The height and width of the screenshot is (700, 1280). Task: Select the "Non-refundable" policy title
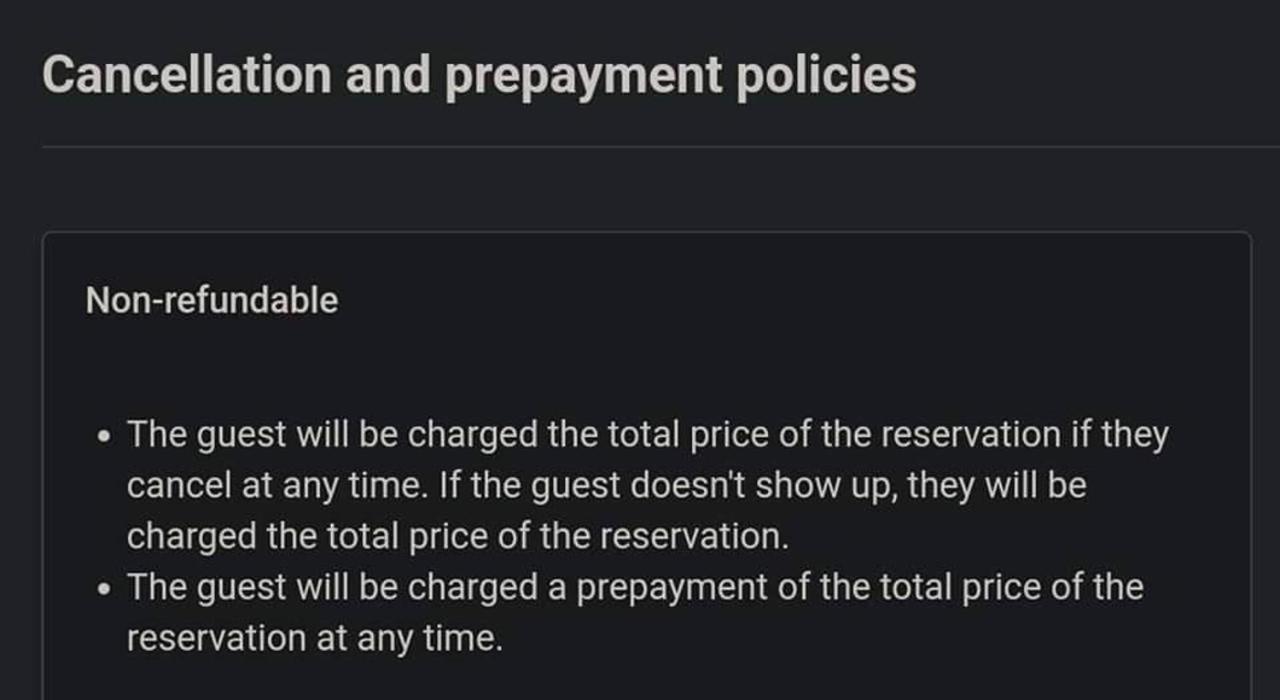212,300
